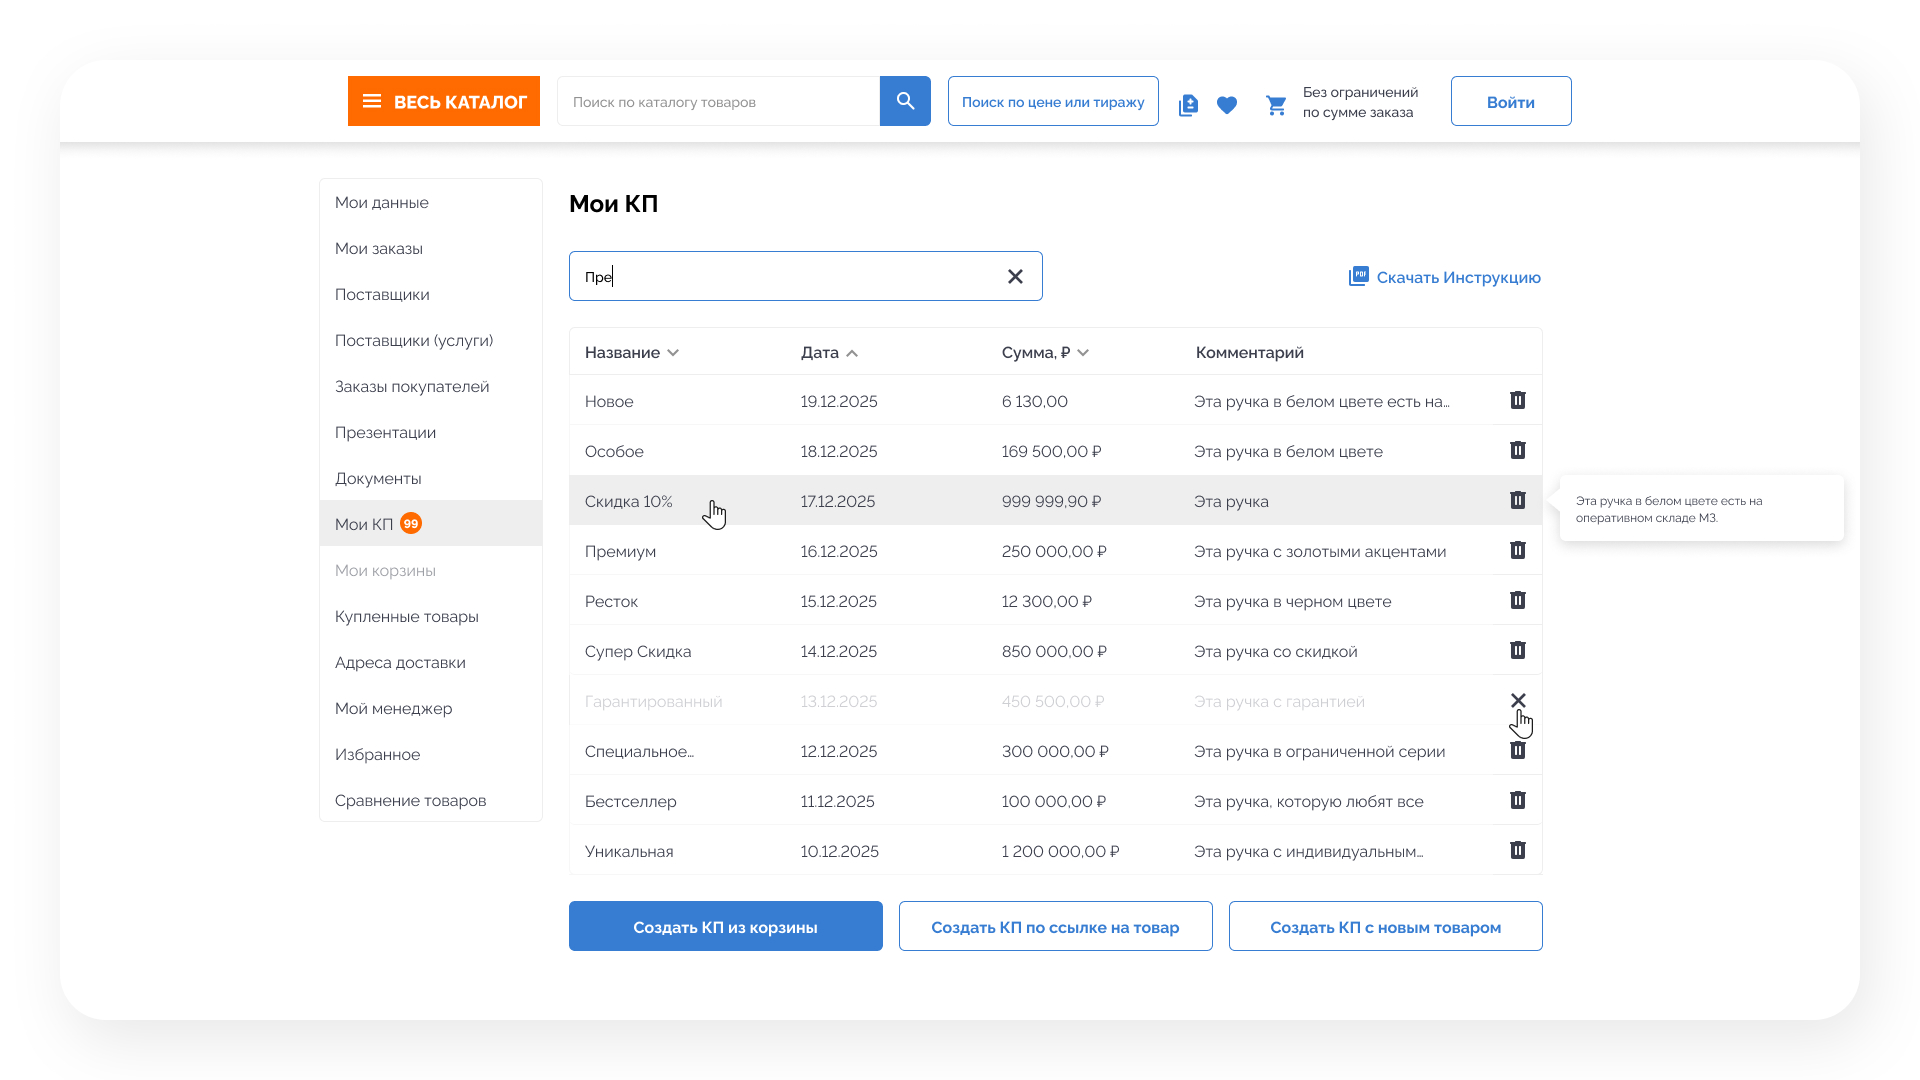Image resolution: width=1920 pixels, height=1080 pixels.
Task: Open the 'Новое' КП row name
Action: point(609,401)
